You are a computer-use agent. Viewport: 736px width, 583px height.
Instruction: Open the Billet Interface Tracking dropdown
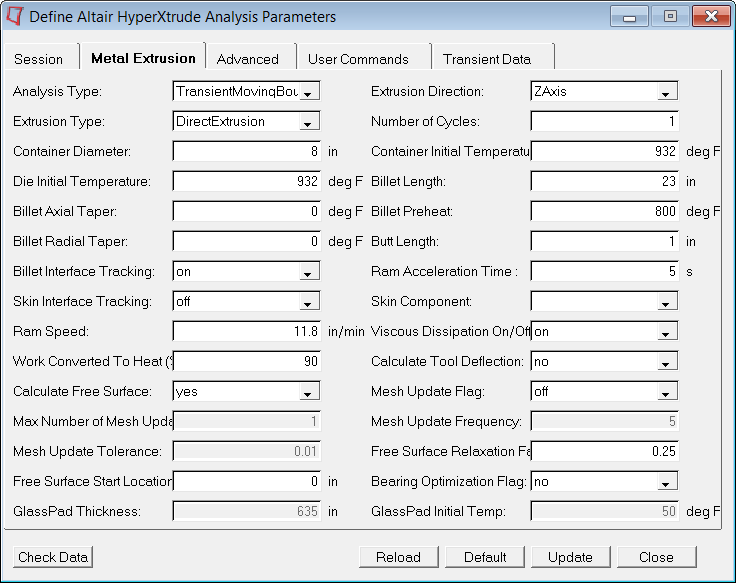tap(246, 271)
